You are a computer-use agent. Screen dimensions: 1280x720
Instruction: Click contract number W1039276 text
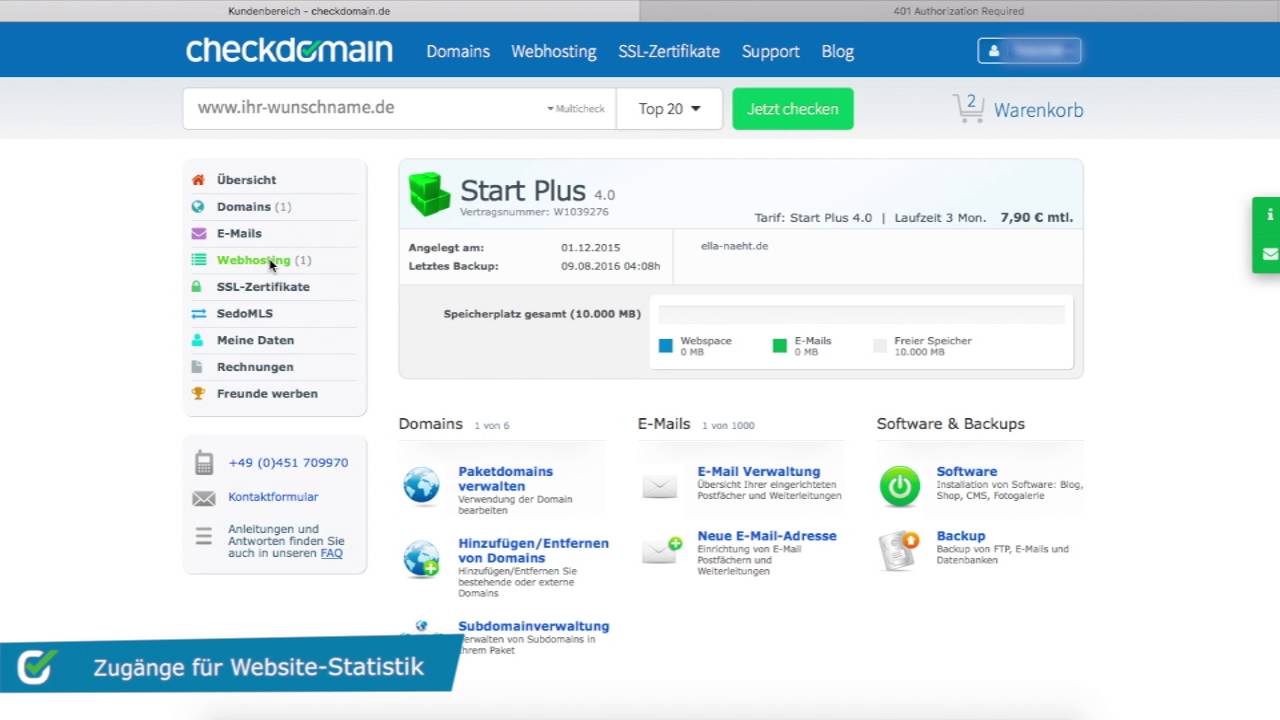pyautogui.click(x=580, y=212)
